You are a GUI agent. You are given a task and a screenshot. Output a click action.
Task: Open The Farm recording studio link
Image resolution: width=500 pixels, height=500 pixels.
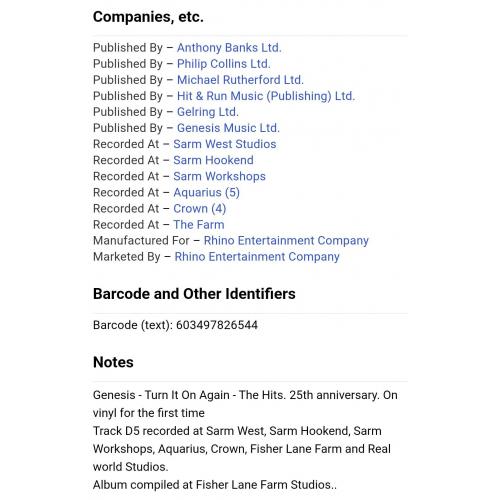[199, 224]
